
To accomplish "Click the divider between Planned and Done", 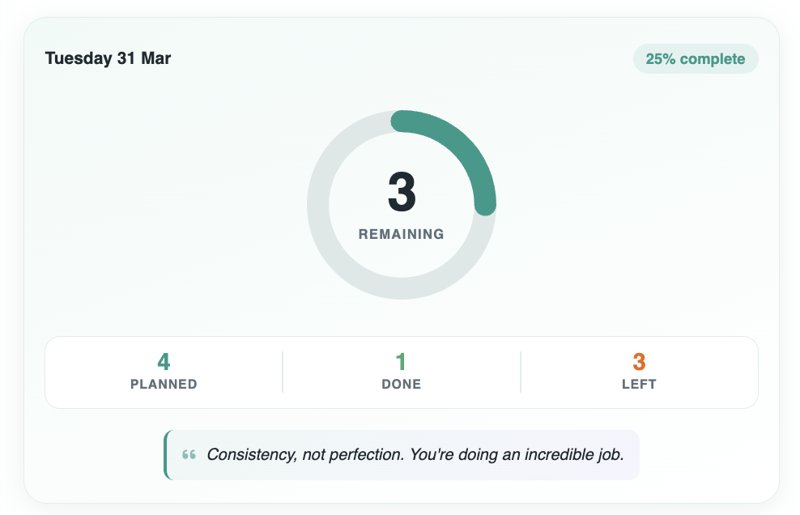I will coord(283,372).
